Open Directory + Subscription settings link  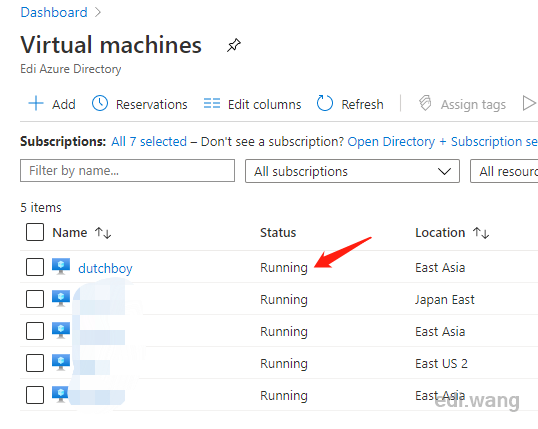tap(443, 141)
